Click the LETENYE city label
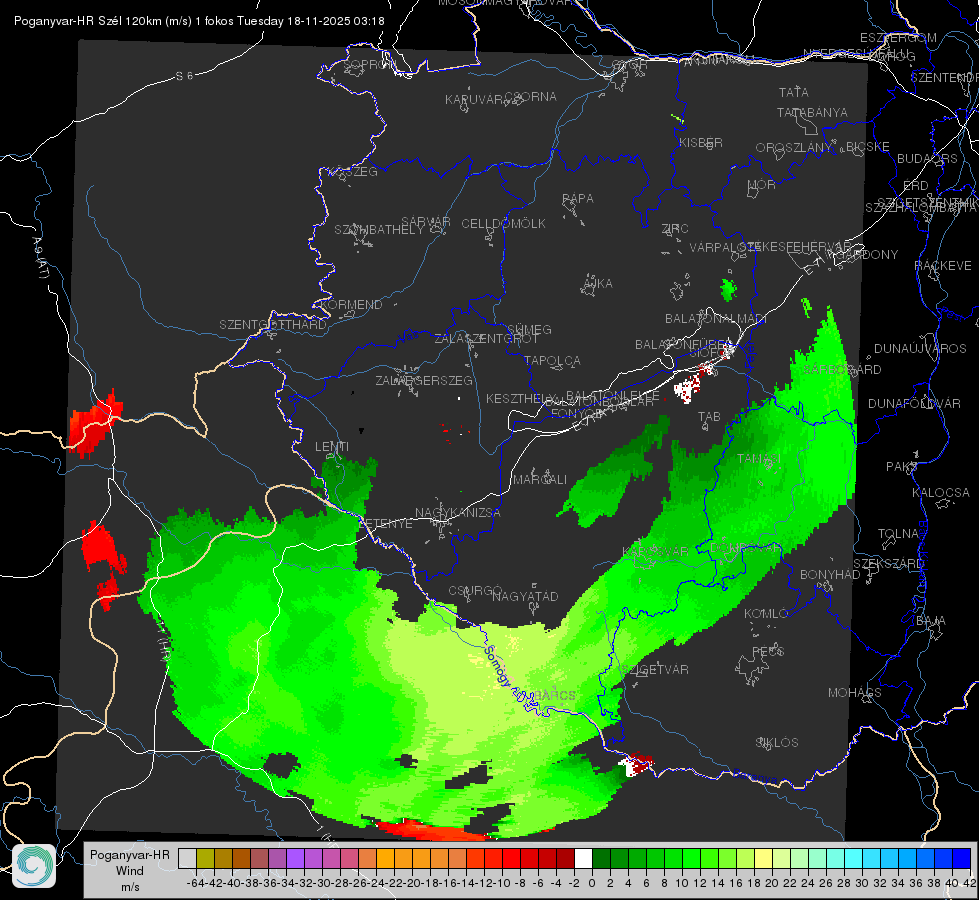The image size is (979, 900). tap(386, 524)
